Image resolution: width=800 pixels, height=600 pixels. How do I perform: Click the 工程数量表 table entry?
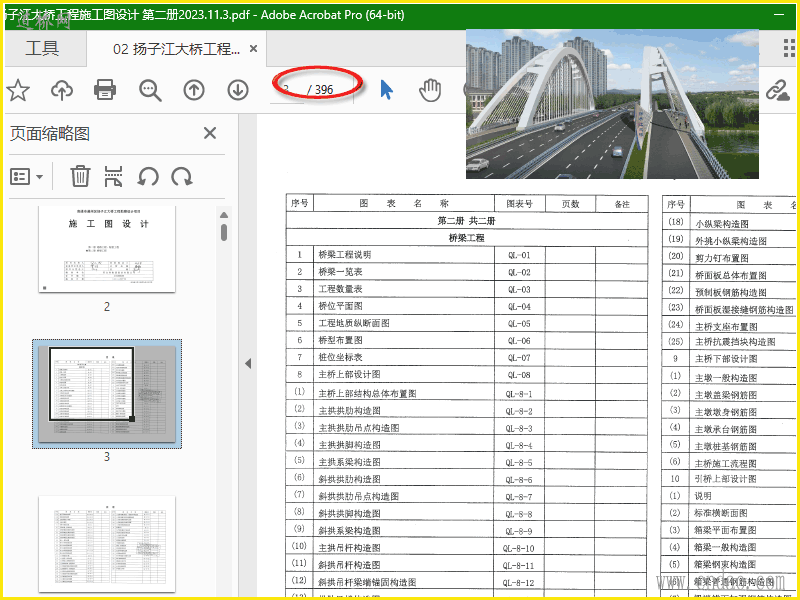(340, 289)
